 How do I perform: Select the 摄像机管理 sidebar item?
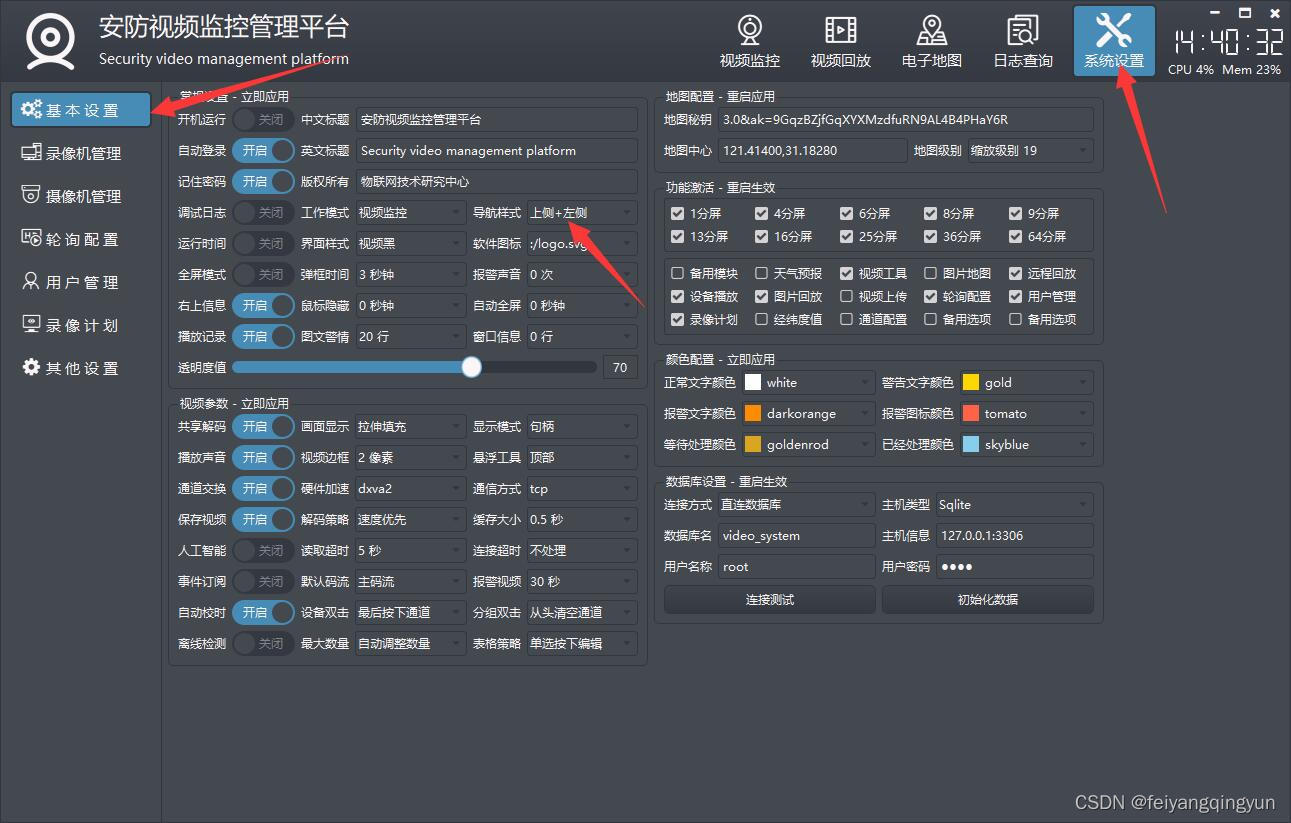(x=81, y=196)
